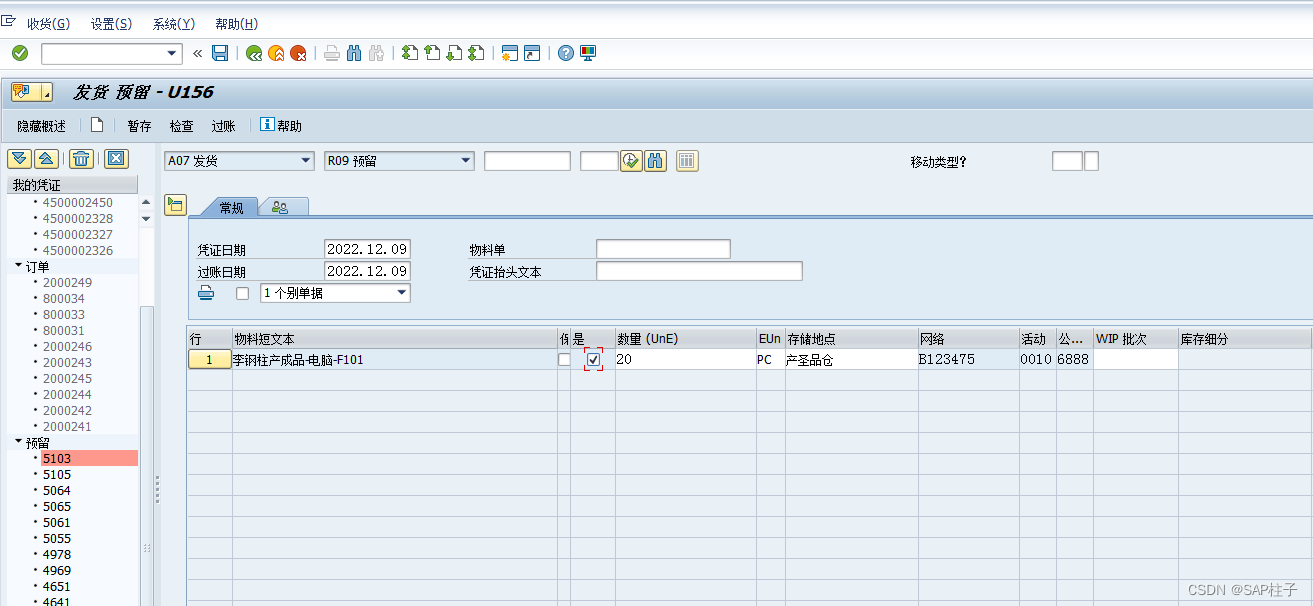
Task: Click the trash Delete icon above the tree
Action: coord(82,158)
